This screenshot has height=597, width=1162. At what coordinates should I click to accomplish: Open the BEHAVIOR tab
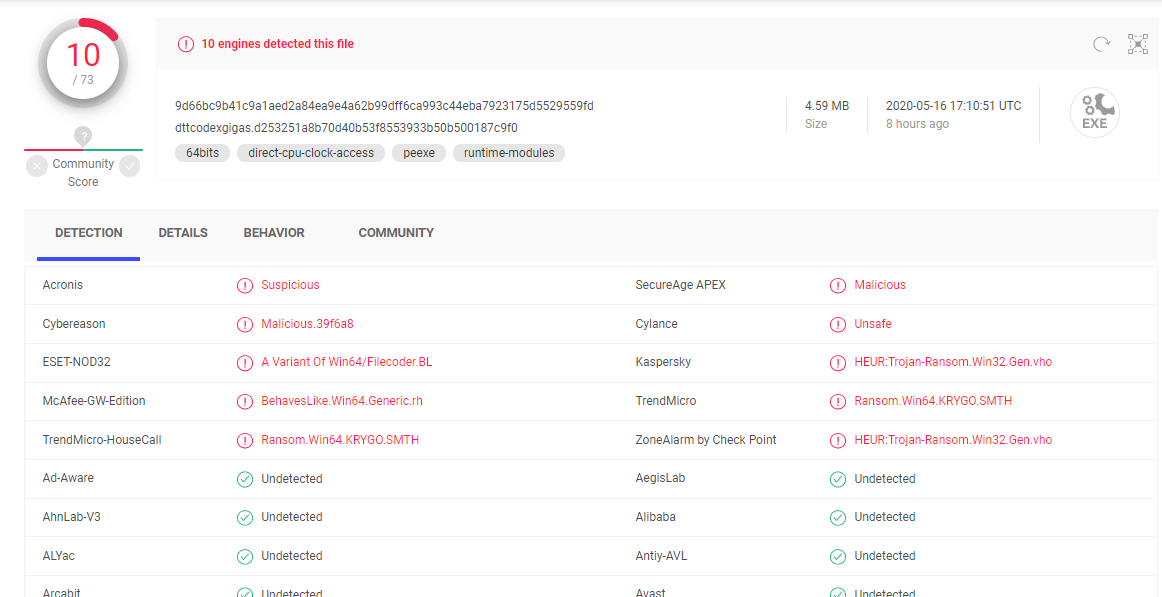(x=274, y=233)
